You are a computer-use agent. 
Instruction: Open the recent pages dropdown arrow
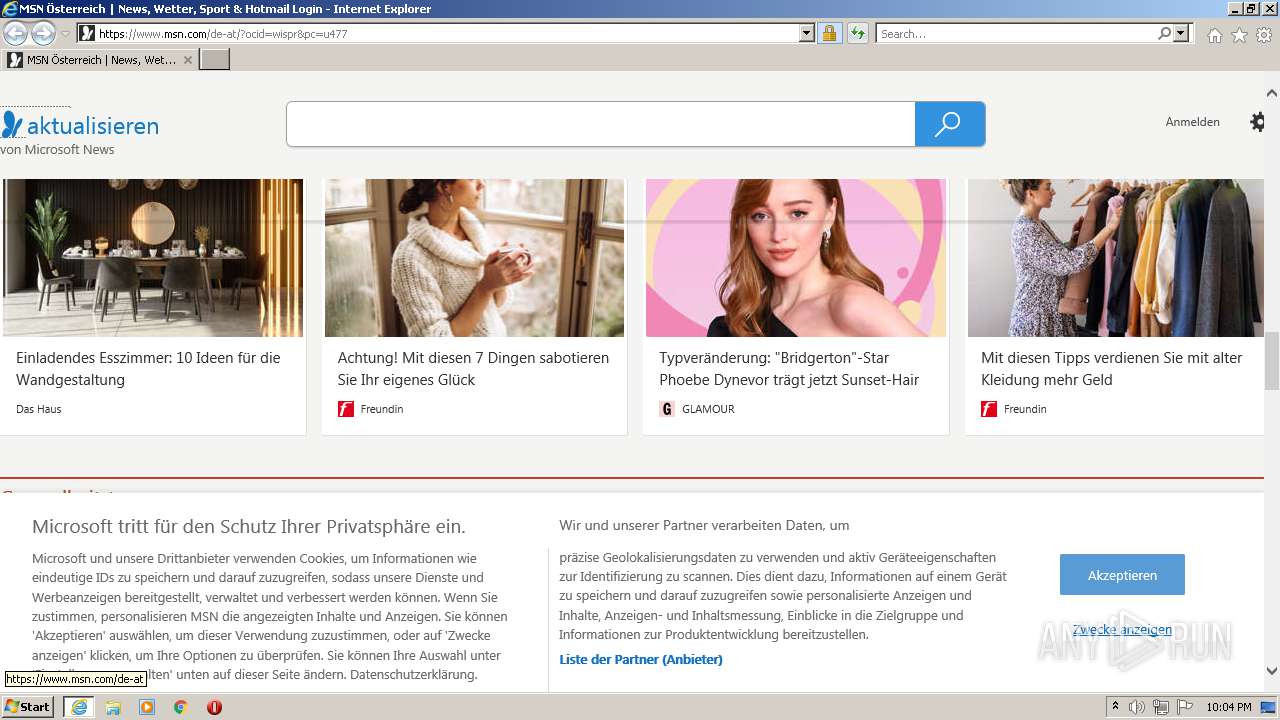(65, 34)
